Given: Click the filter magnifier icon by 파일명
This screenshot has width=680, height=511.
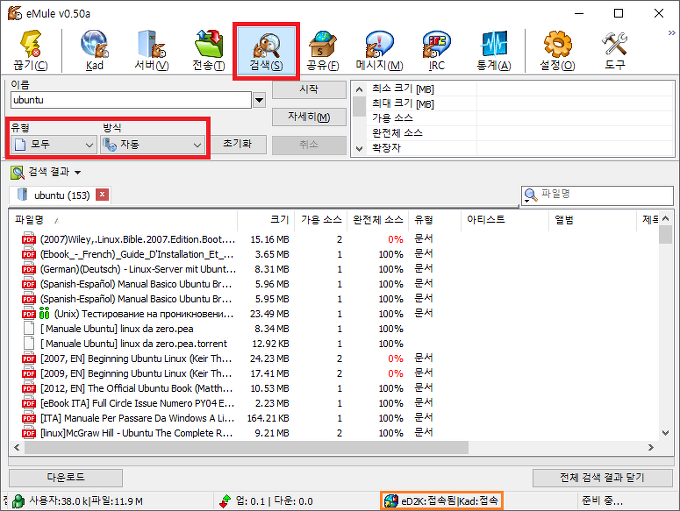Looking at the screenshot, I should pos(530,195).
